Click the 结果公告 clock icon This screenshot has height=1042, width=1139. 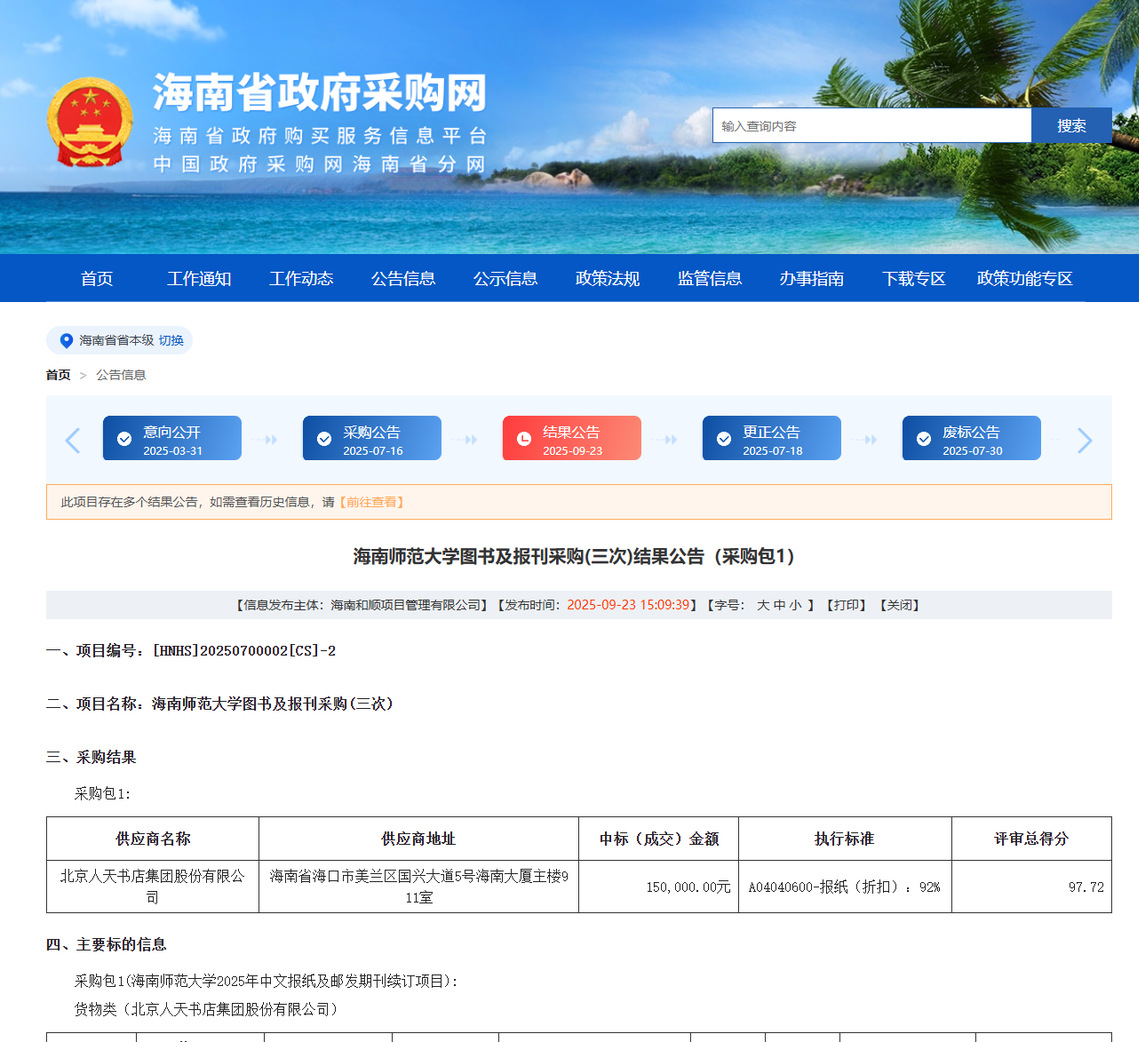pyautogui.click(x=524, y=439)
